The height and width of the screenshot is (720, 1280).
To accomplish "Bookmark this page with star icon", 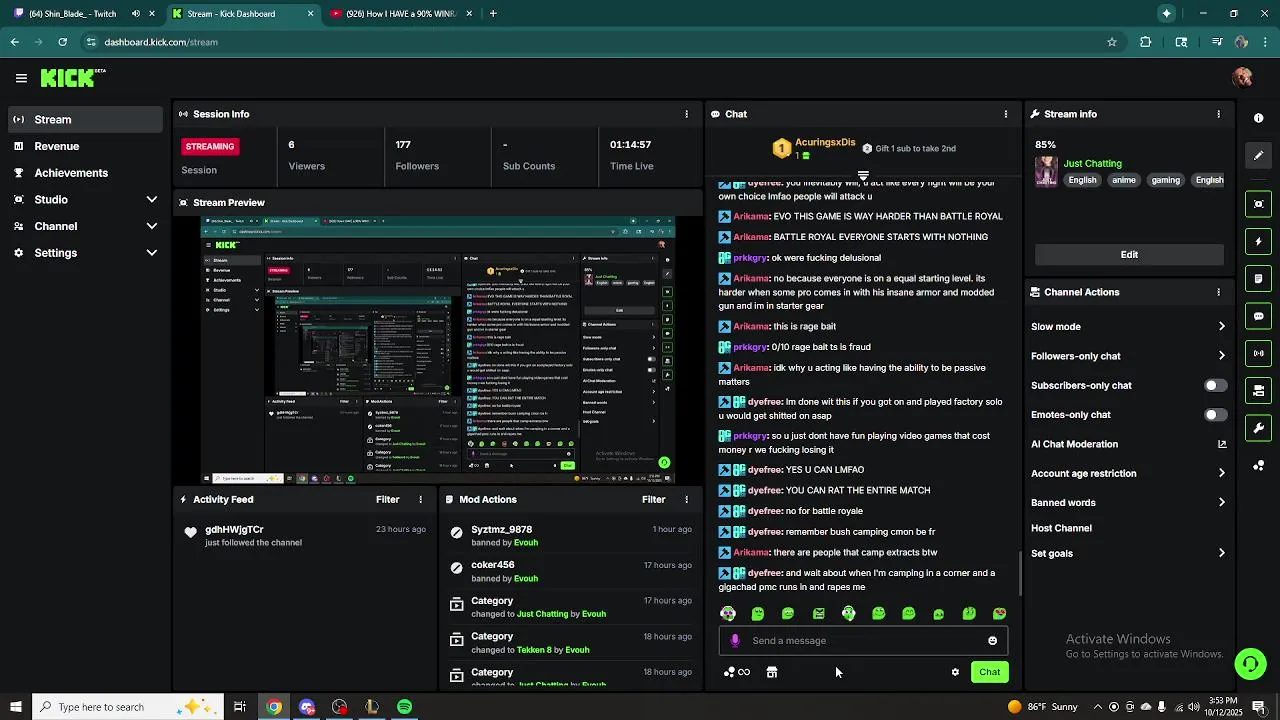I will (x=1111, y=42).
